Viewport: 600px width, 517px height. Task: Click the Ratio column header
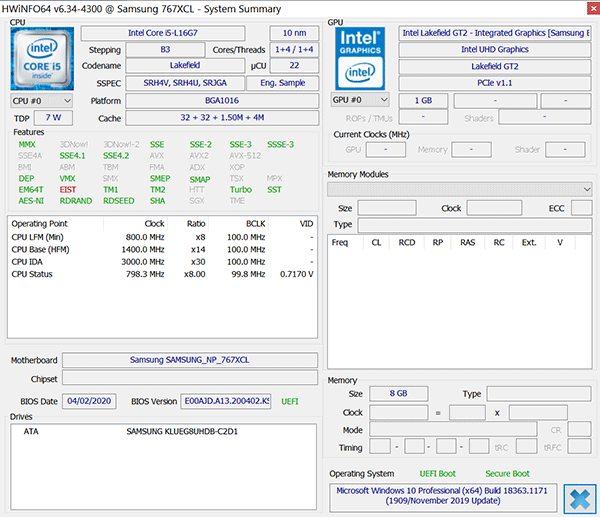pyautogui.click(x=196, y=224)
